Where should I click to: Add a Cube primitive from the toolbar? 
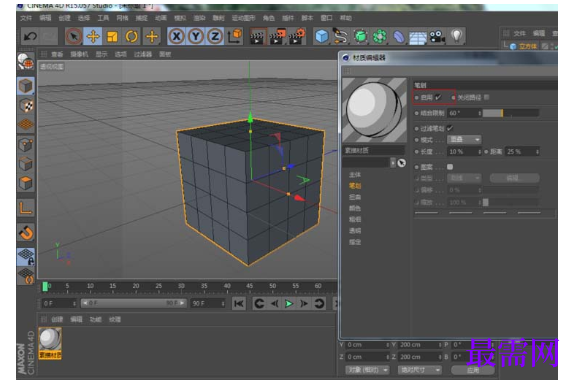(x=322, y=36)
